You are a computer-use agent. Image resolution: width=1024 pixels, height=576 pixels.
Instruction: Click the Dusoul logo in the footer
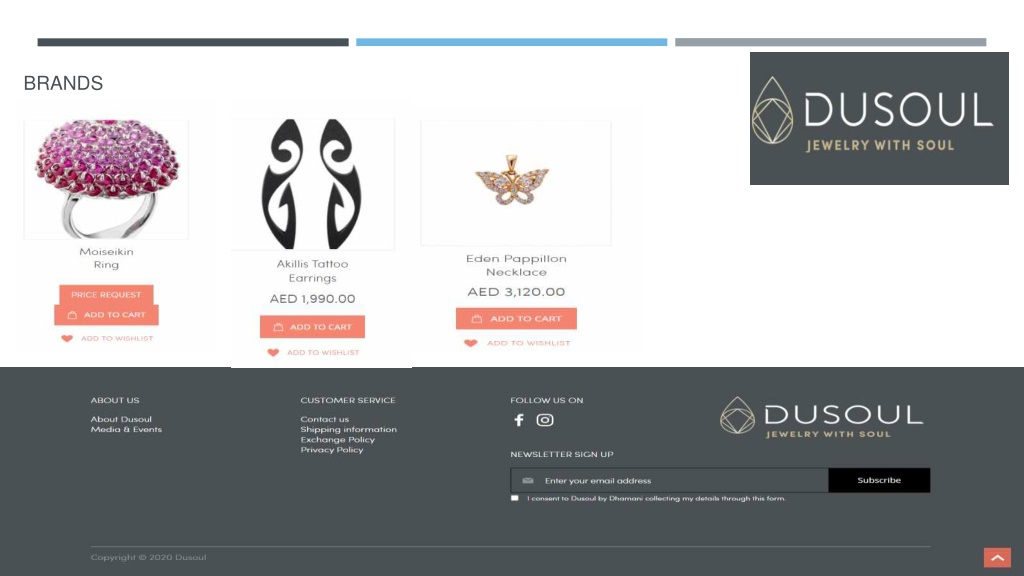(822, 416)
